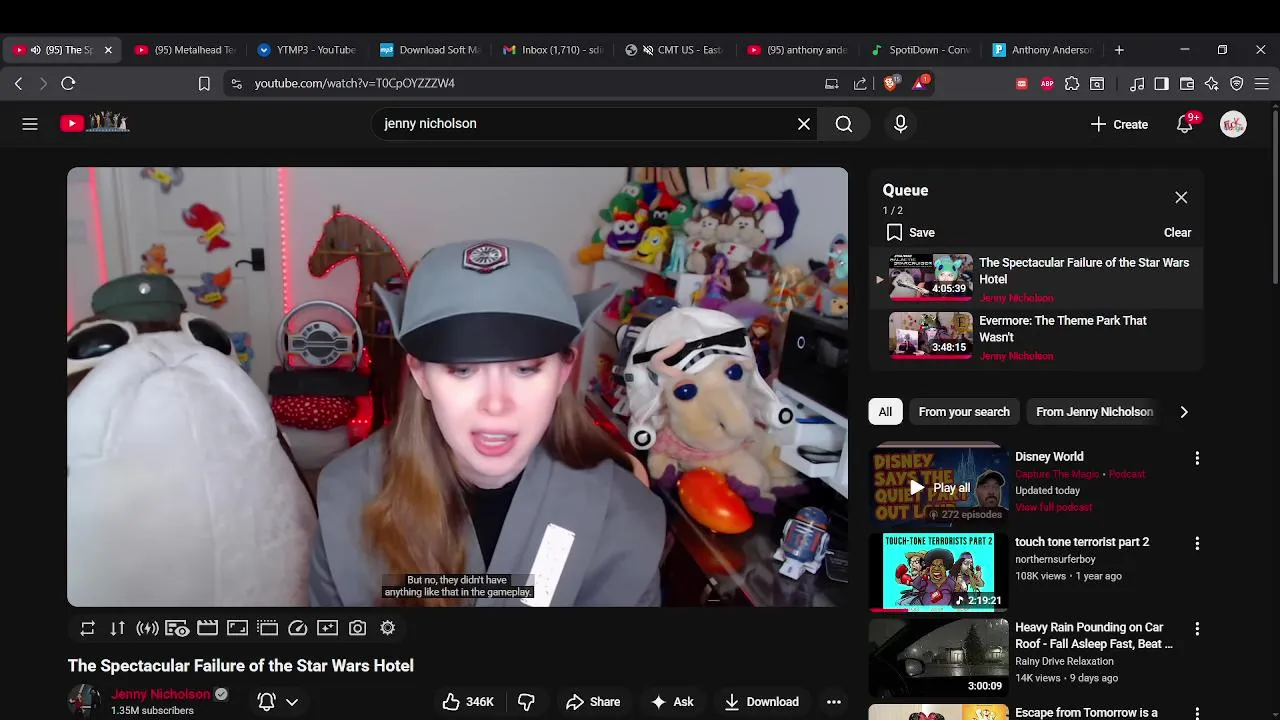Open the enhancer settings gear icon
Screen dimensions: 1280x720
click(387, 628)
